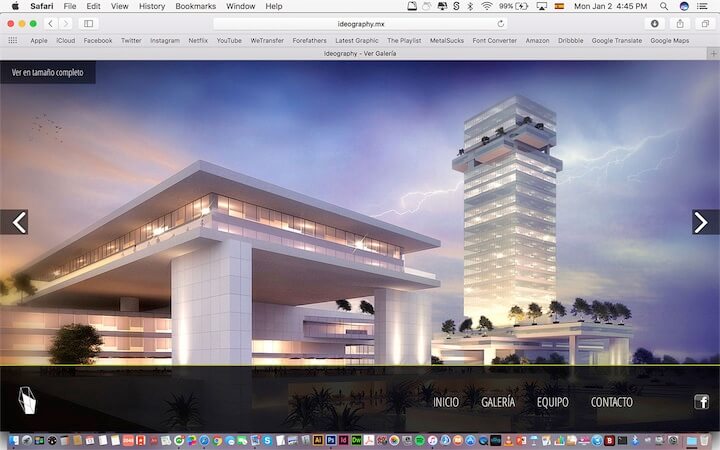
Task: Click 'Ver en tamaño completo' button
Action: pyautogui.click(x=47, y=72)
